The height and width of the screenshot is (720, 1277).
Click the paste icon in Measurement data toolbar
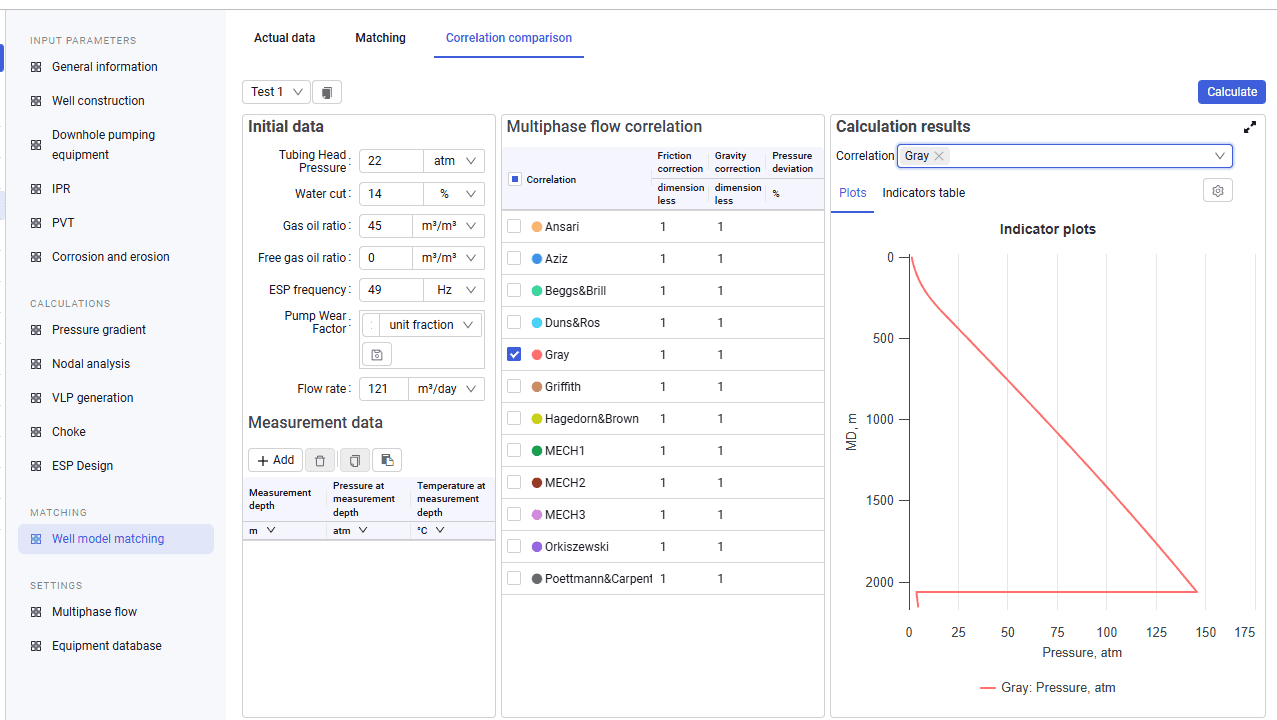387,460
